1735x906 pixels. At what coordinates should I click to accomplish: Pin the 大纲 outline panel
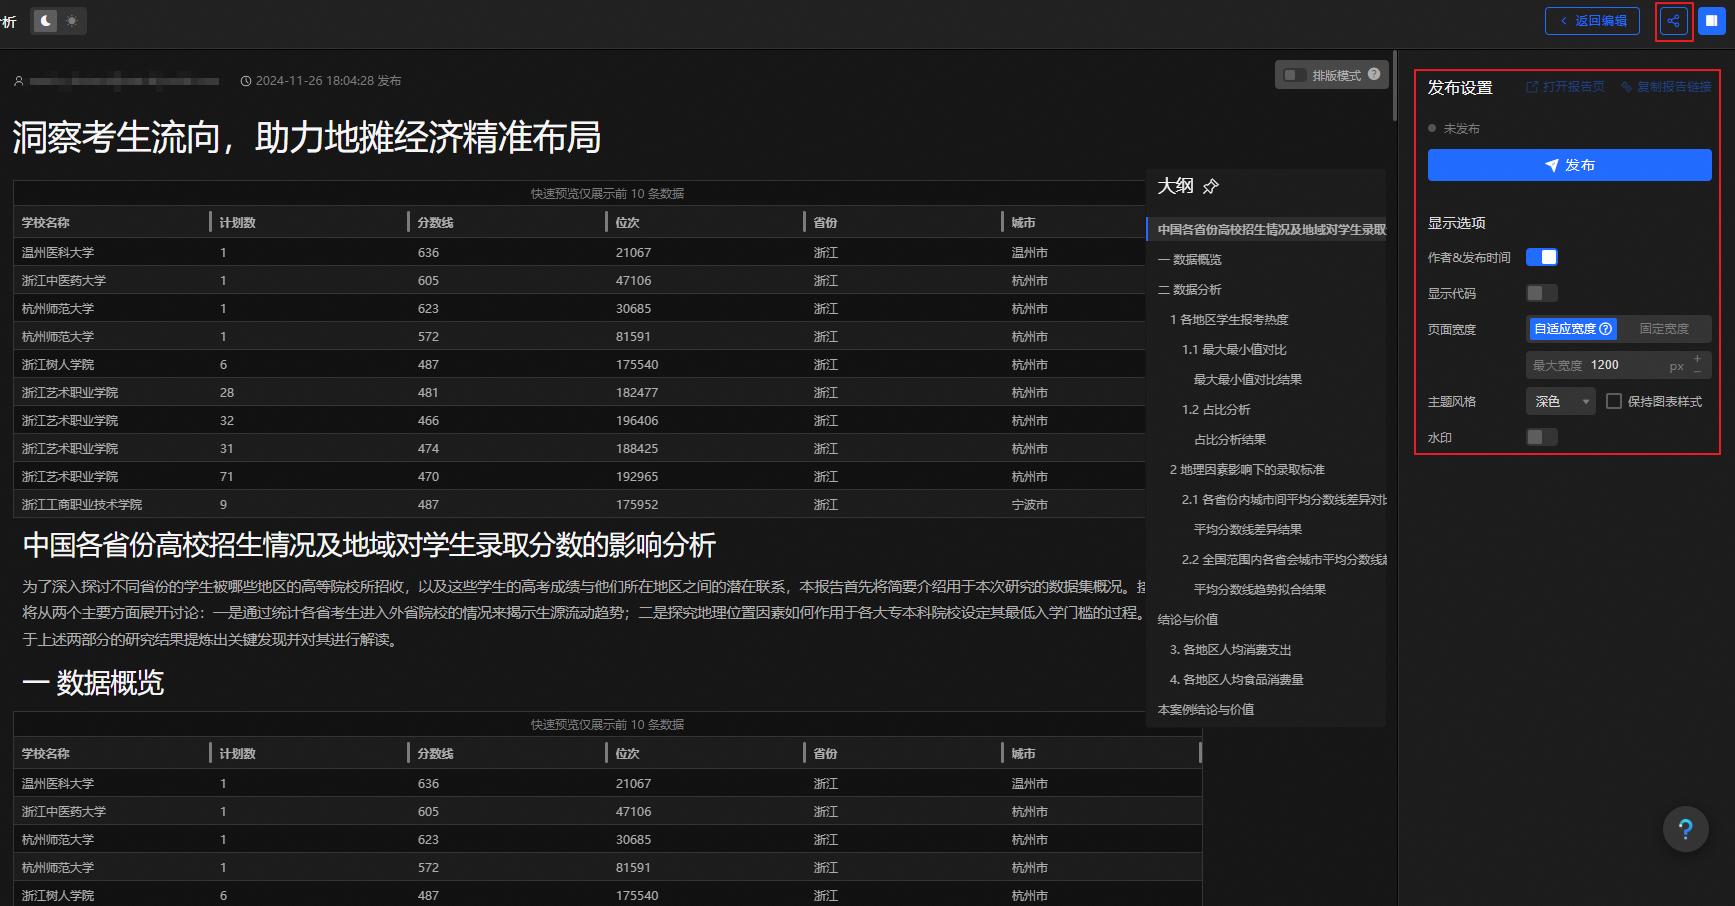1211,186
